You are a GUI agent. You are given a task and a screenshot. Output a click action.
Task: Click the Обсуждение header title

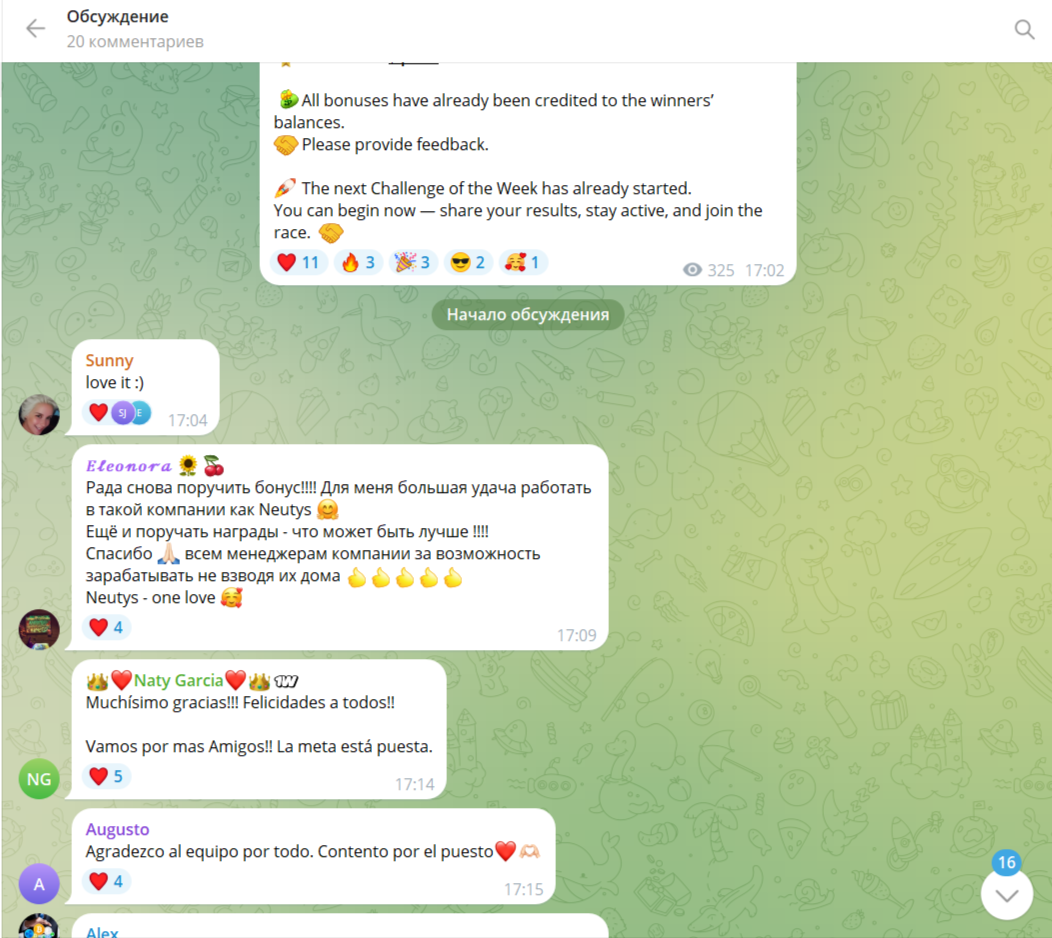click(x=117, y=16)
